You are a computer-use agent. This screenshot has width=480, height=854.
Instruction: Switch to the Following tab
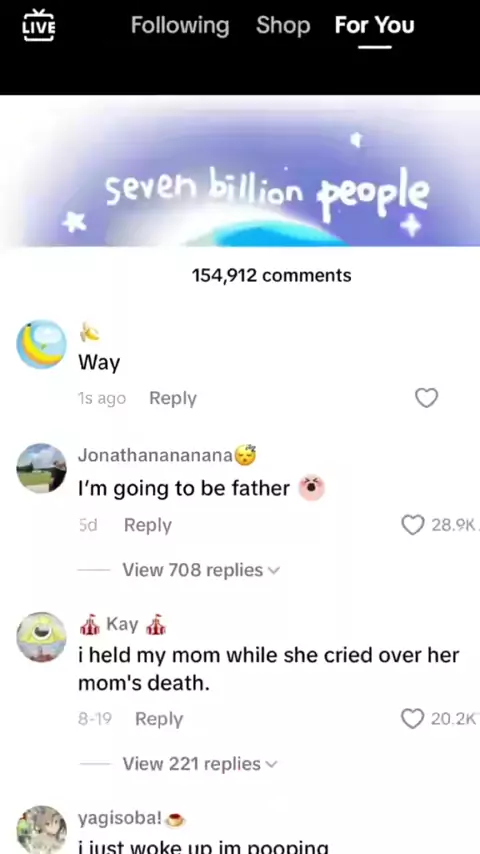[x=180, y=26]
